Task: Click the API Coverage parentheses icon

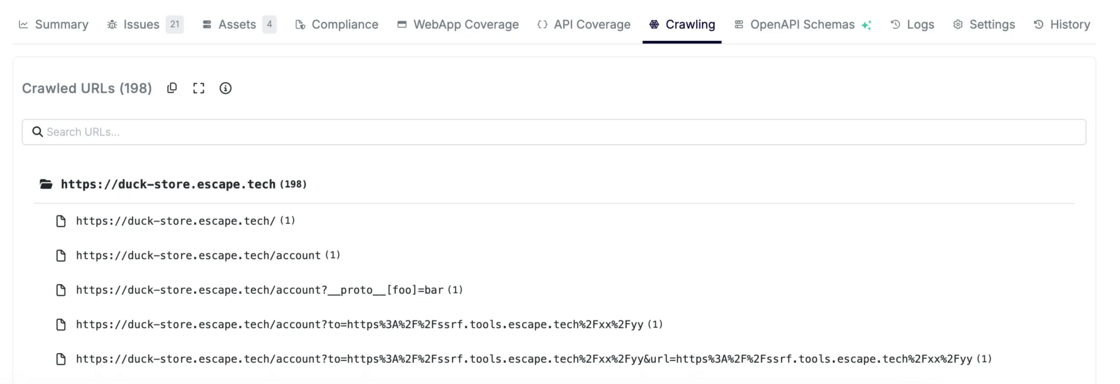Action: point(542,24)
